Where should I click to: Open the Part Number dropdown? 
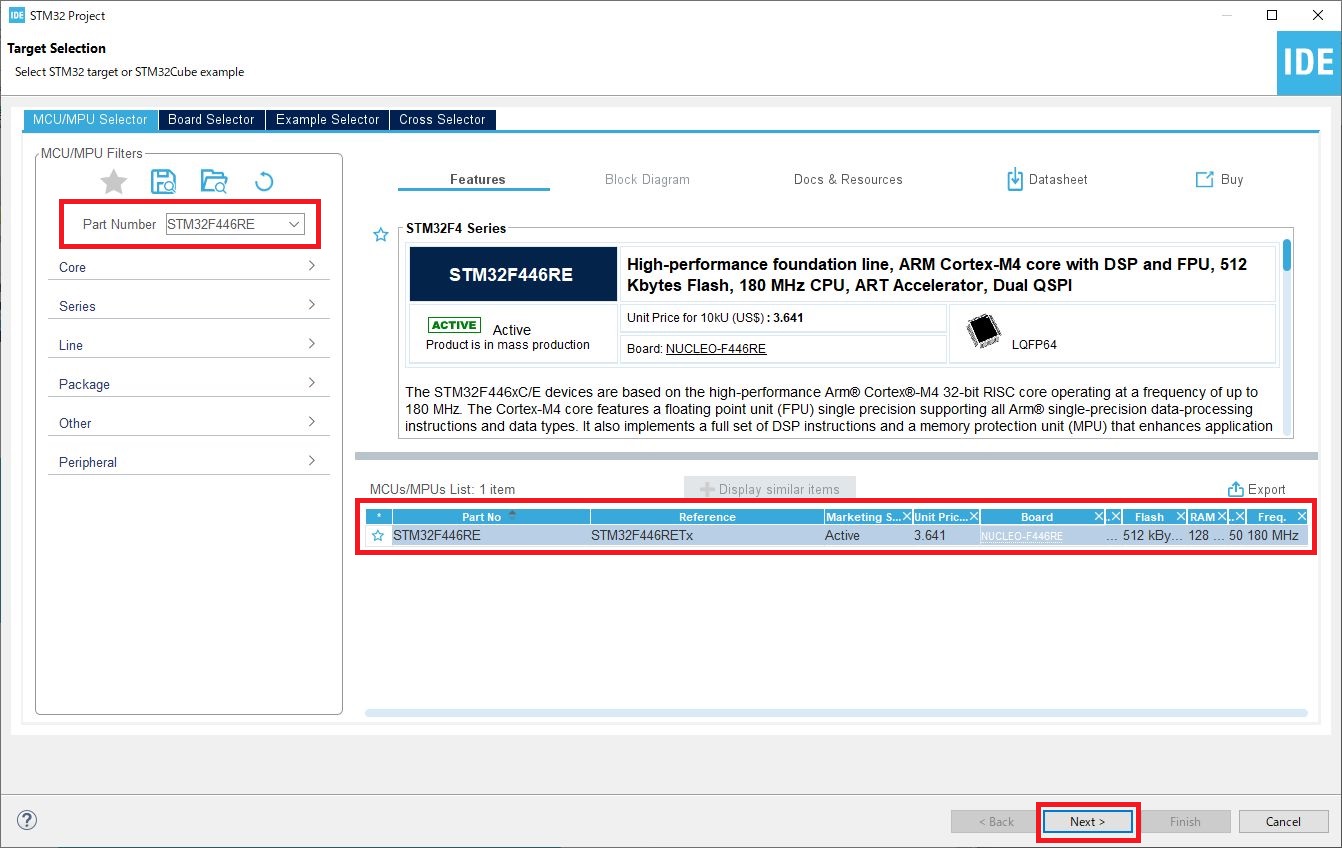click(x=294, y=225)
